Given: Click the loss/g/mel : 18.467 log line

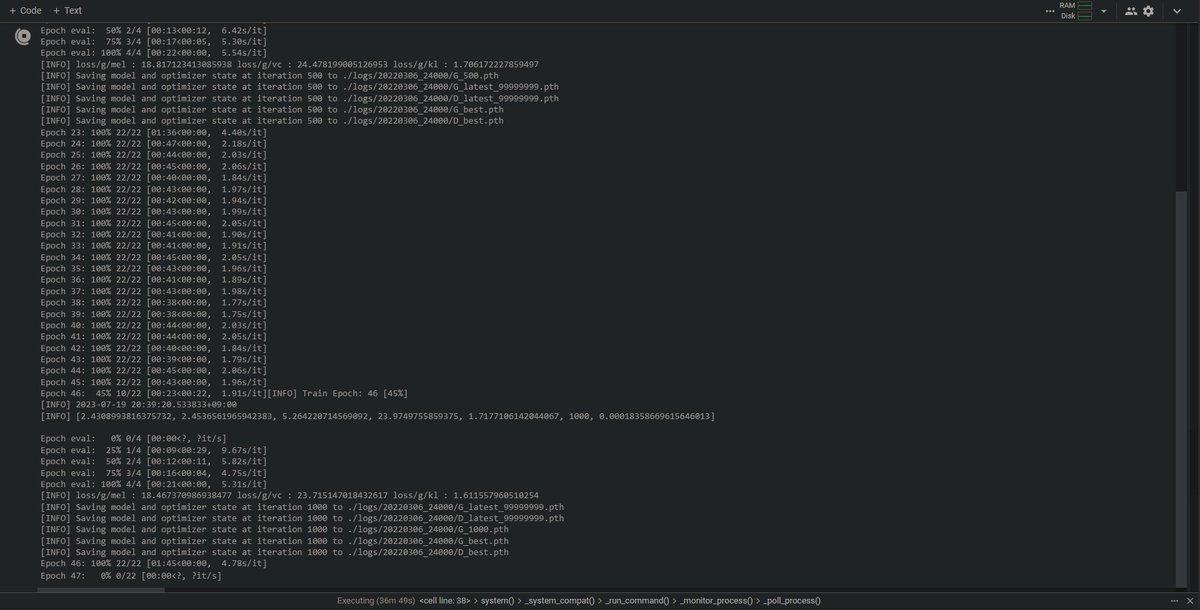Looking at the screenshot, I should click(x=289, y=495).
